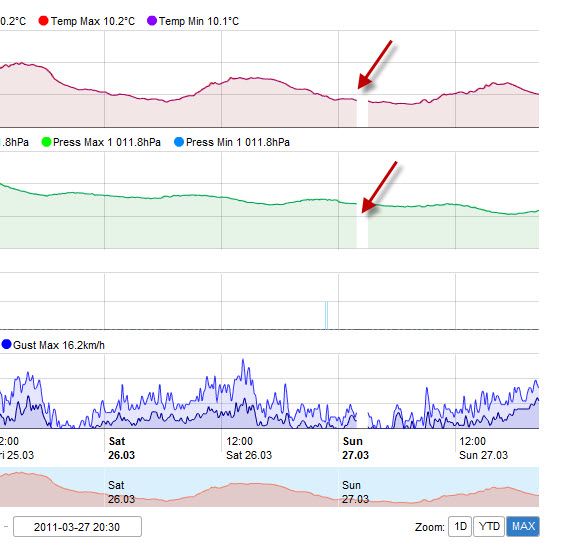This screenshot has height=553, width=575.
Task: Toggle the Temp Min legend purple dot
Action: 151,21
